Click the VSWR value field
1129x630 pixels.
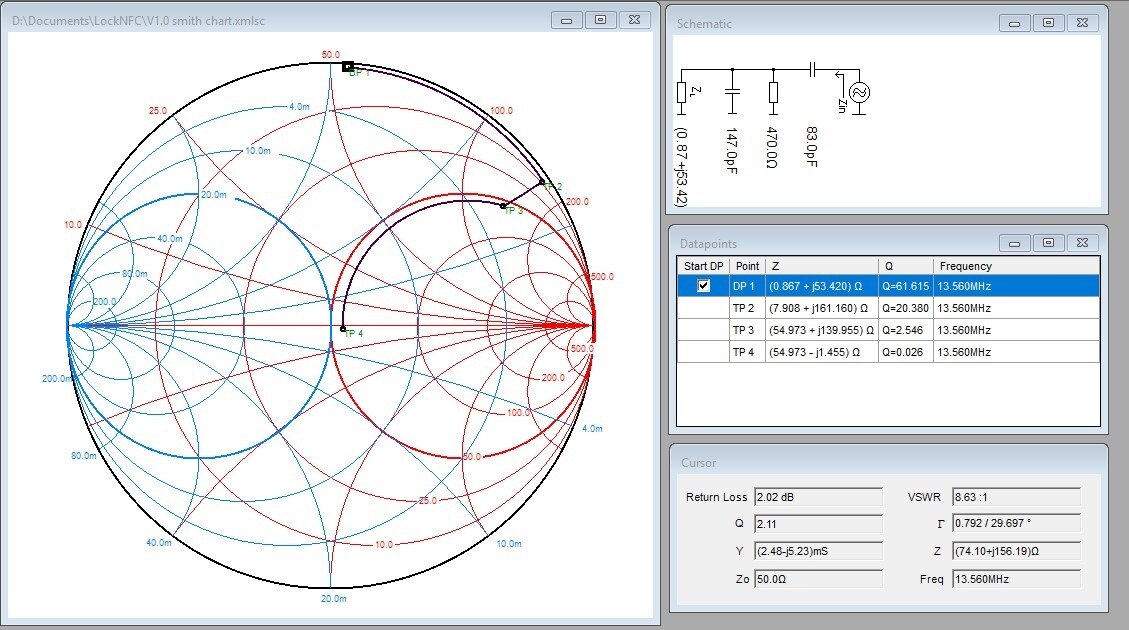(x=1016, y=497)
